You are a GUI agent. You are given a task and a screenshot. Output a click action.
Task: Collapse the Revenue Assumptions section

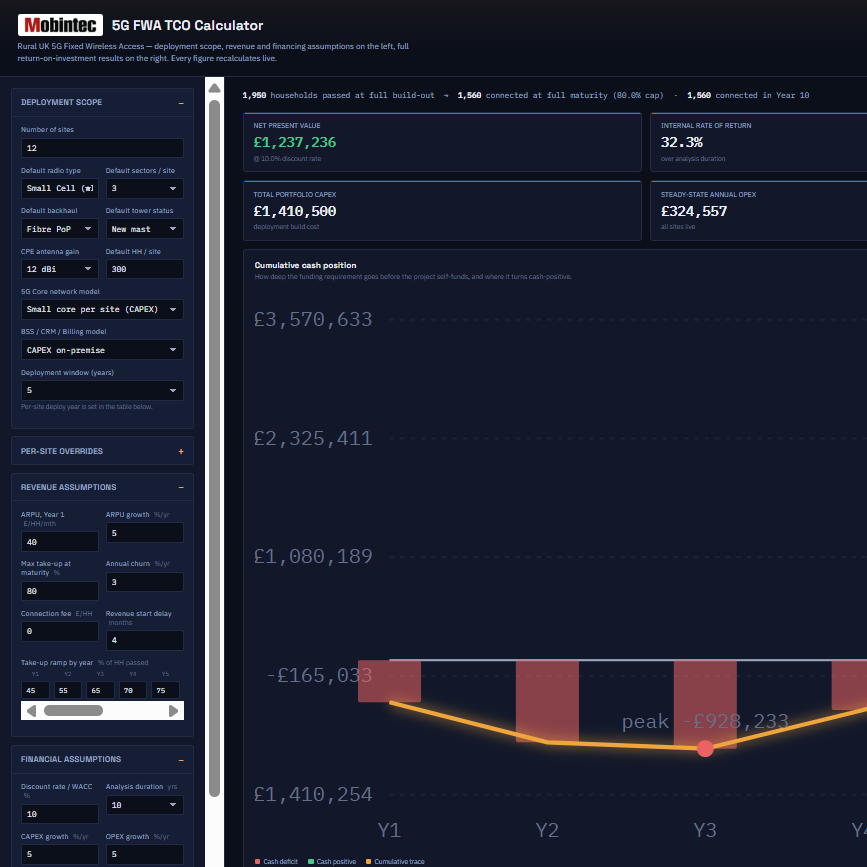pos(181,488)
